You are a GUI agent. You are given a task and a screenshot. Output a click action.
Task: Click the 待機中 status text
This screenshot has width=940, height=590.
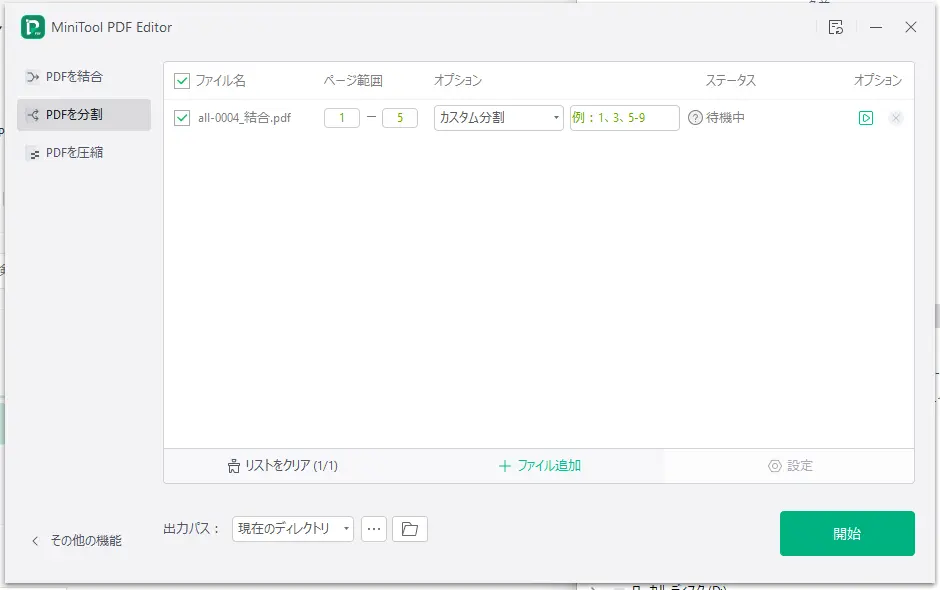(725, 118)
